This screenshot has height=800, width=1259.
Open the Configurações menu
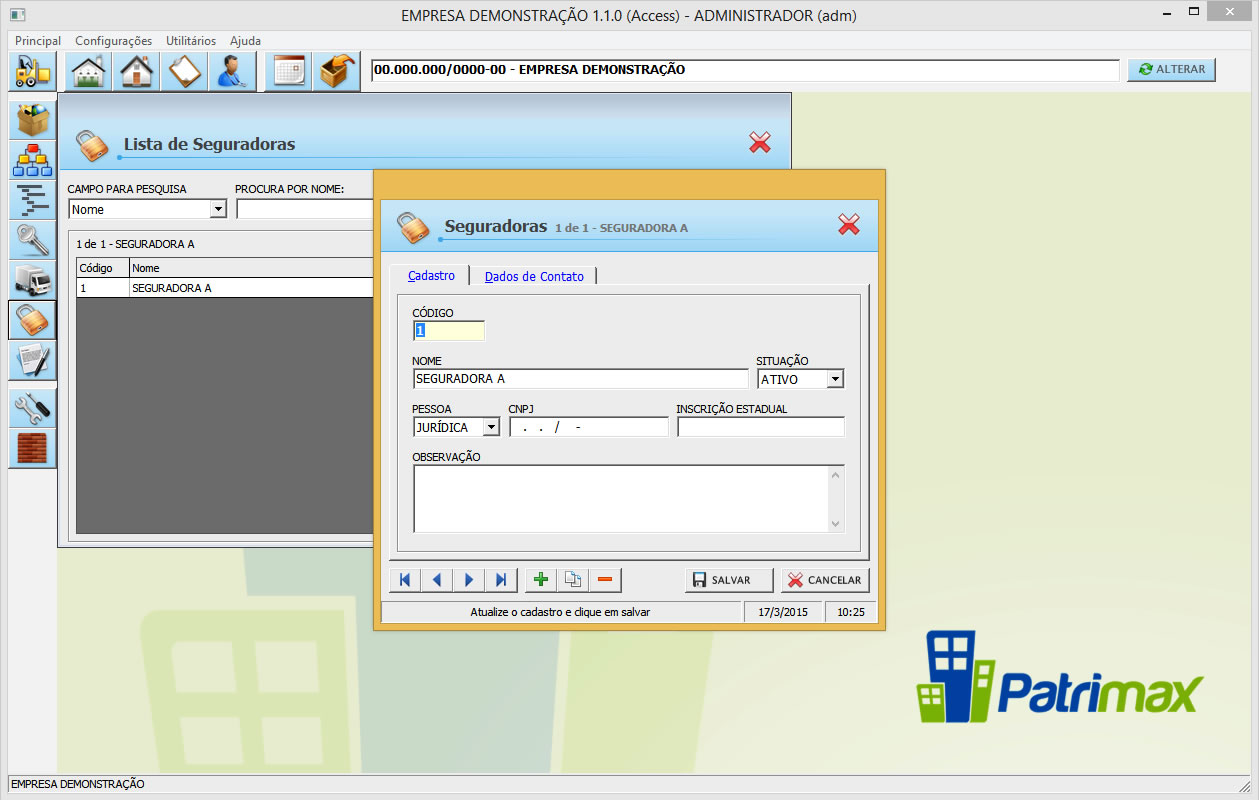pos(114,41)
